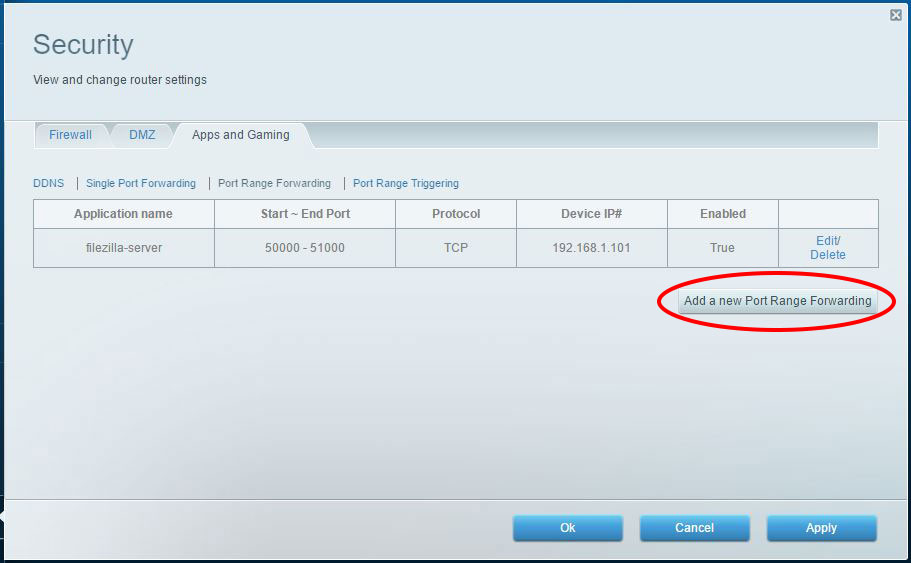
Task: Switch to the Firewall tab
Action: pos(70,135)
